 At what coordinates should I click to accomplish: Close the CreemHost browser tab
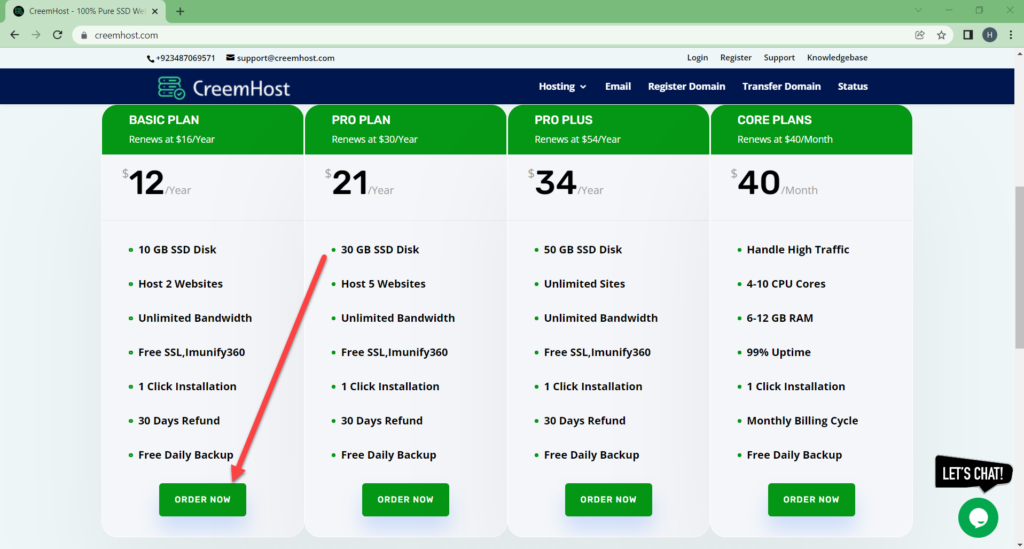155,11
